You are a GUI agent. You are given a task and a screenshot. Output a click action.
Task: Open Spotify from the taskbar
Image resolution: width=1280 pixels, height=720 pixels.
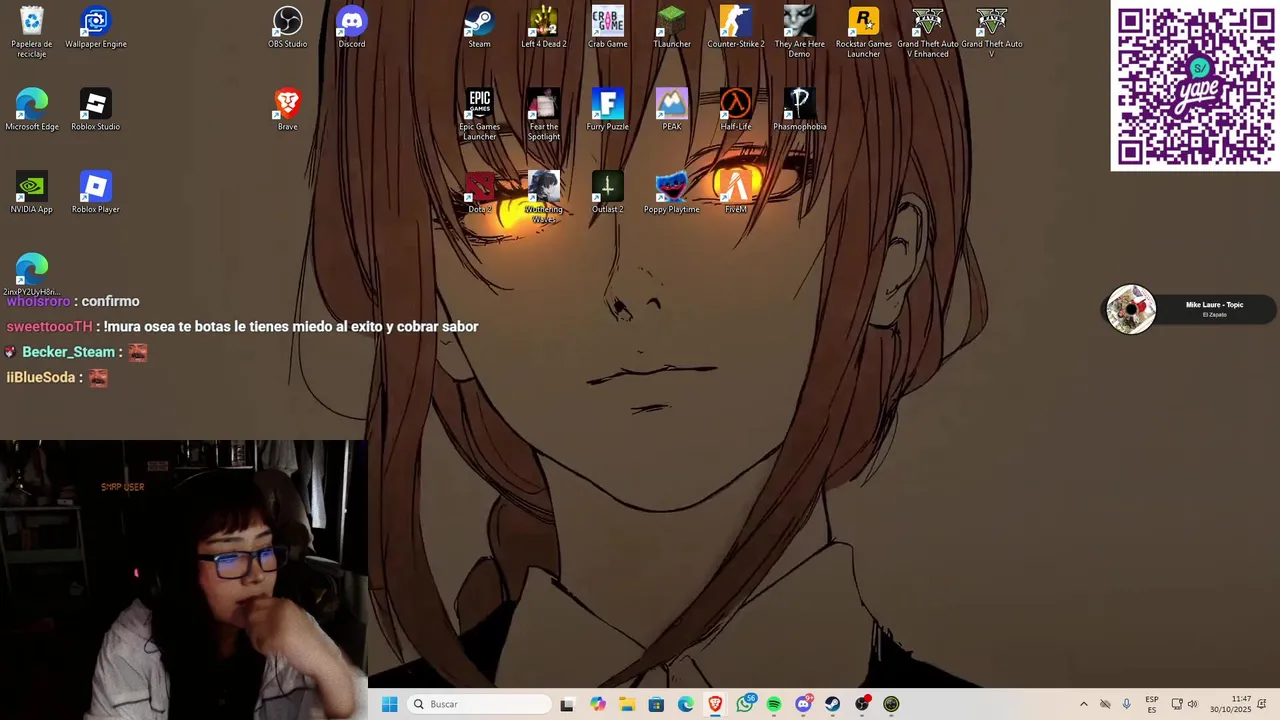tap(774, 704)
